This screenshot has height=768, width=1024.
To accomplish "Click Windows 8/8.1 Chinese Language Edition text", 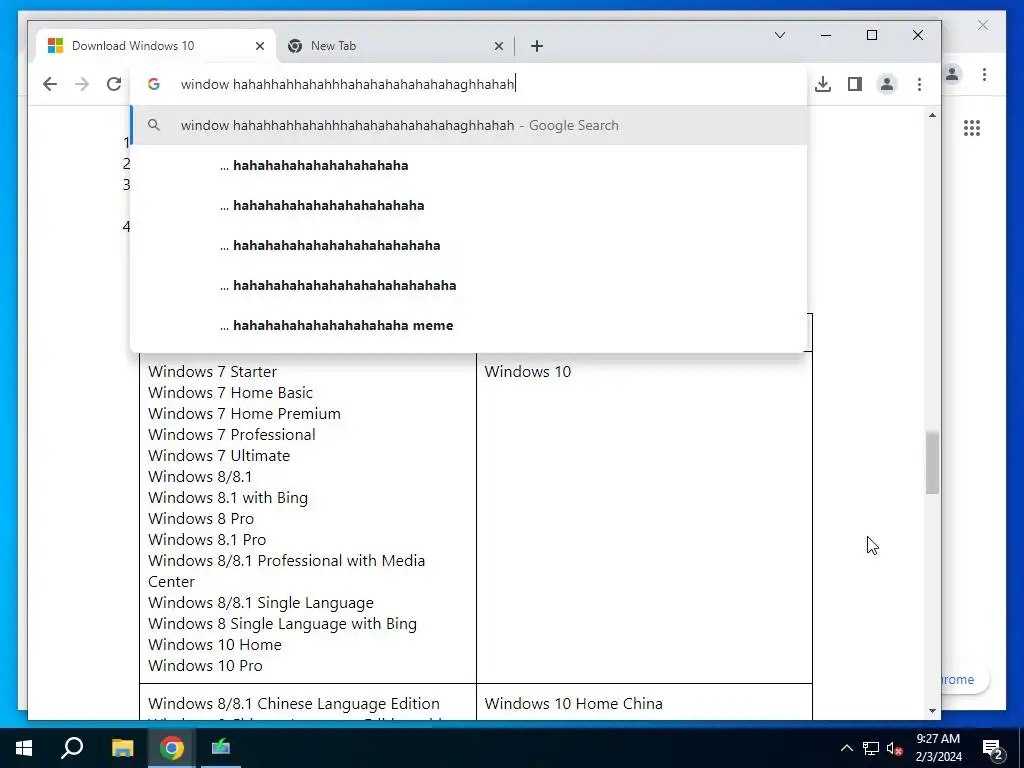I will tap(294, 703).
